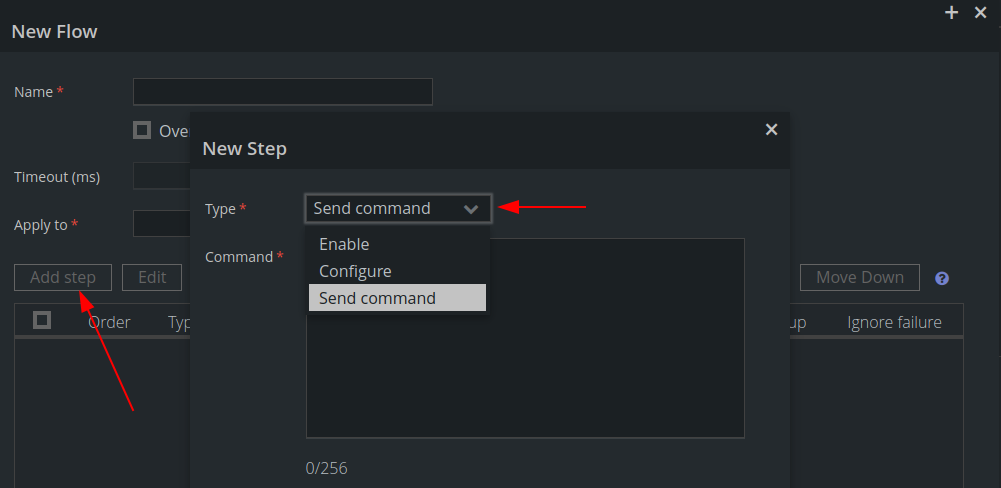Click the Ignore failure column header

coord(894,323)
